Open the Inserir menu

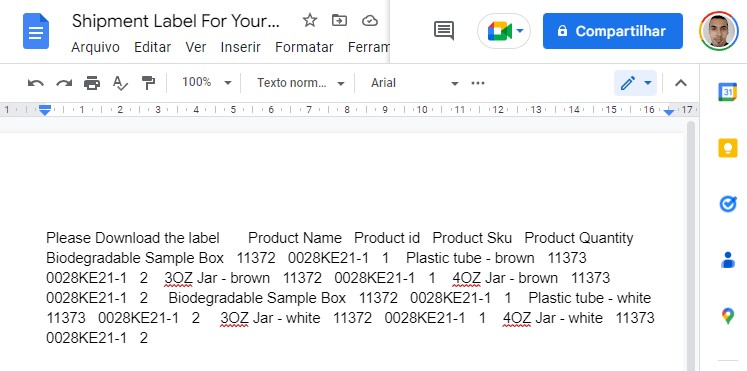click(241, 47)
